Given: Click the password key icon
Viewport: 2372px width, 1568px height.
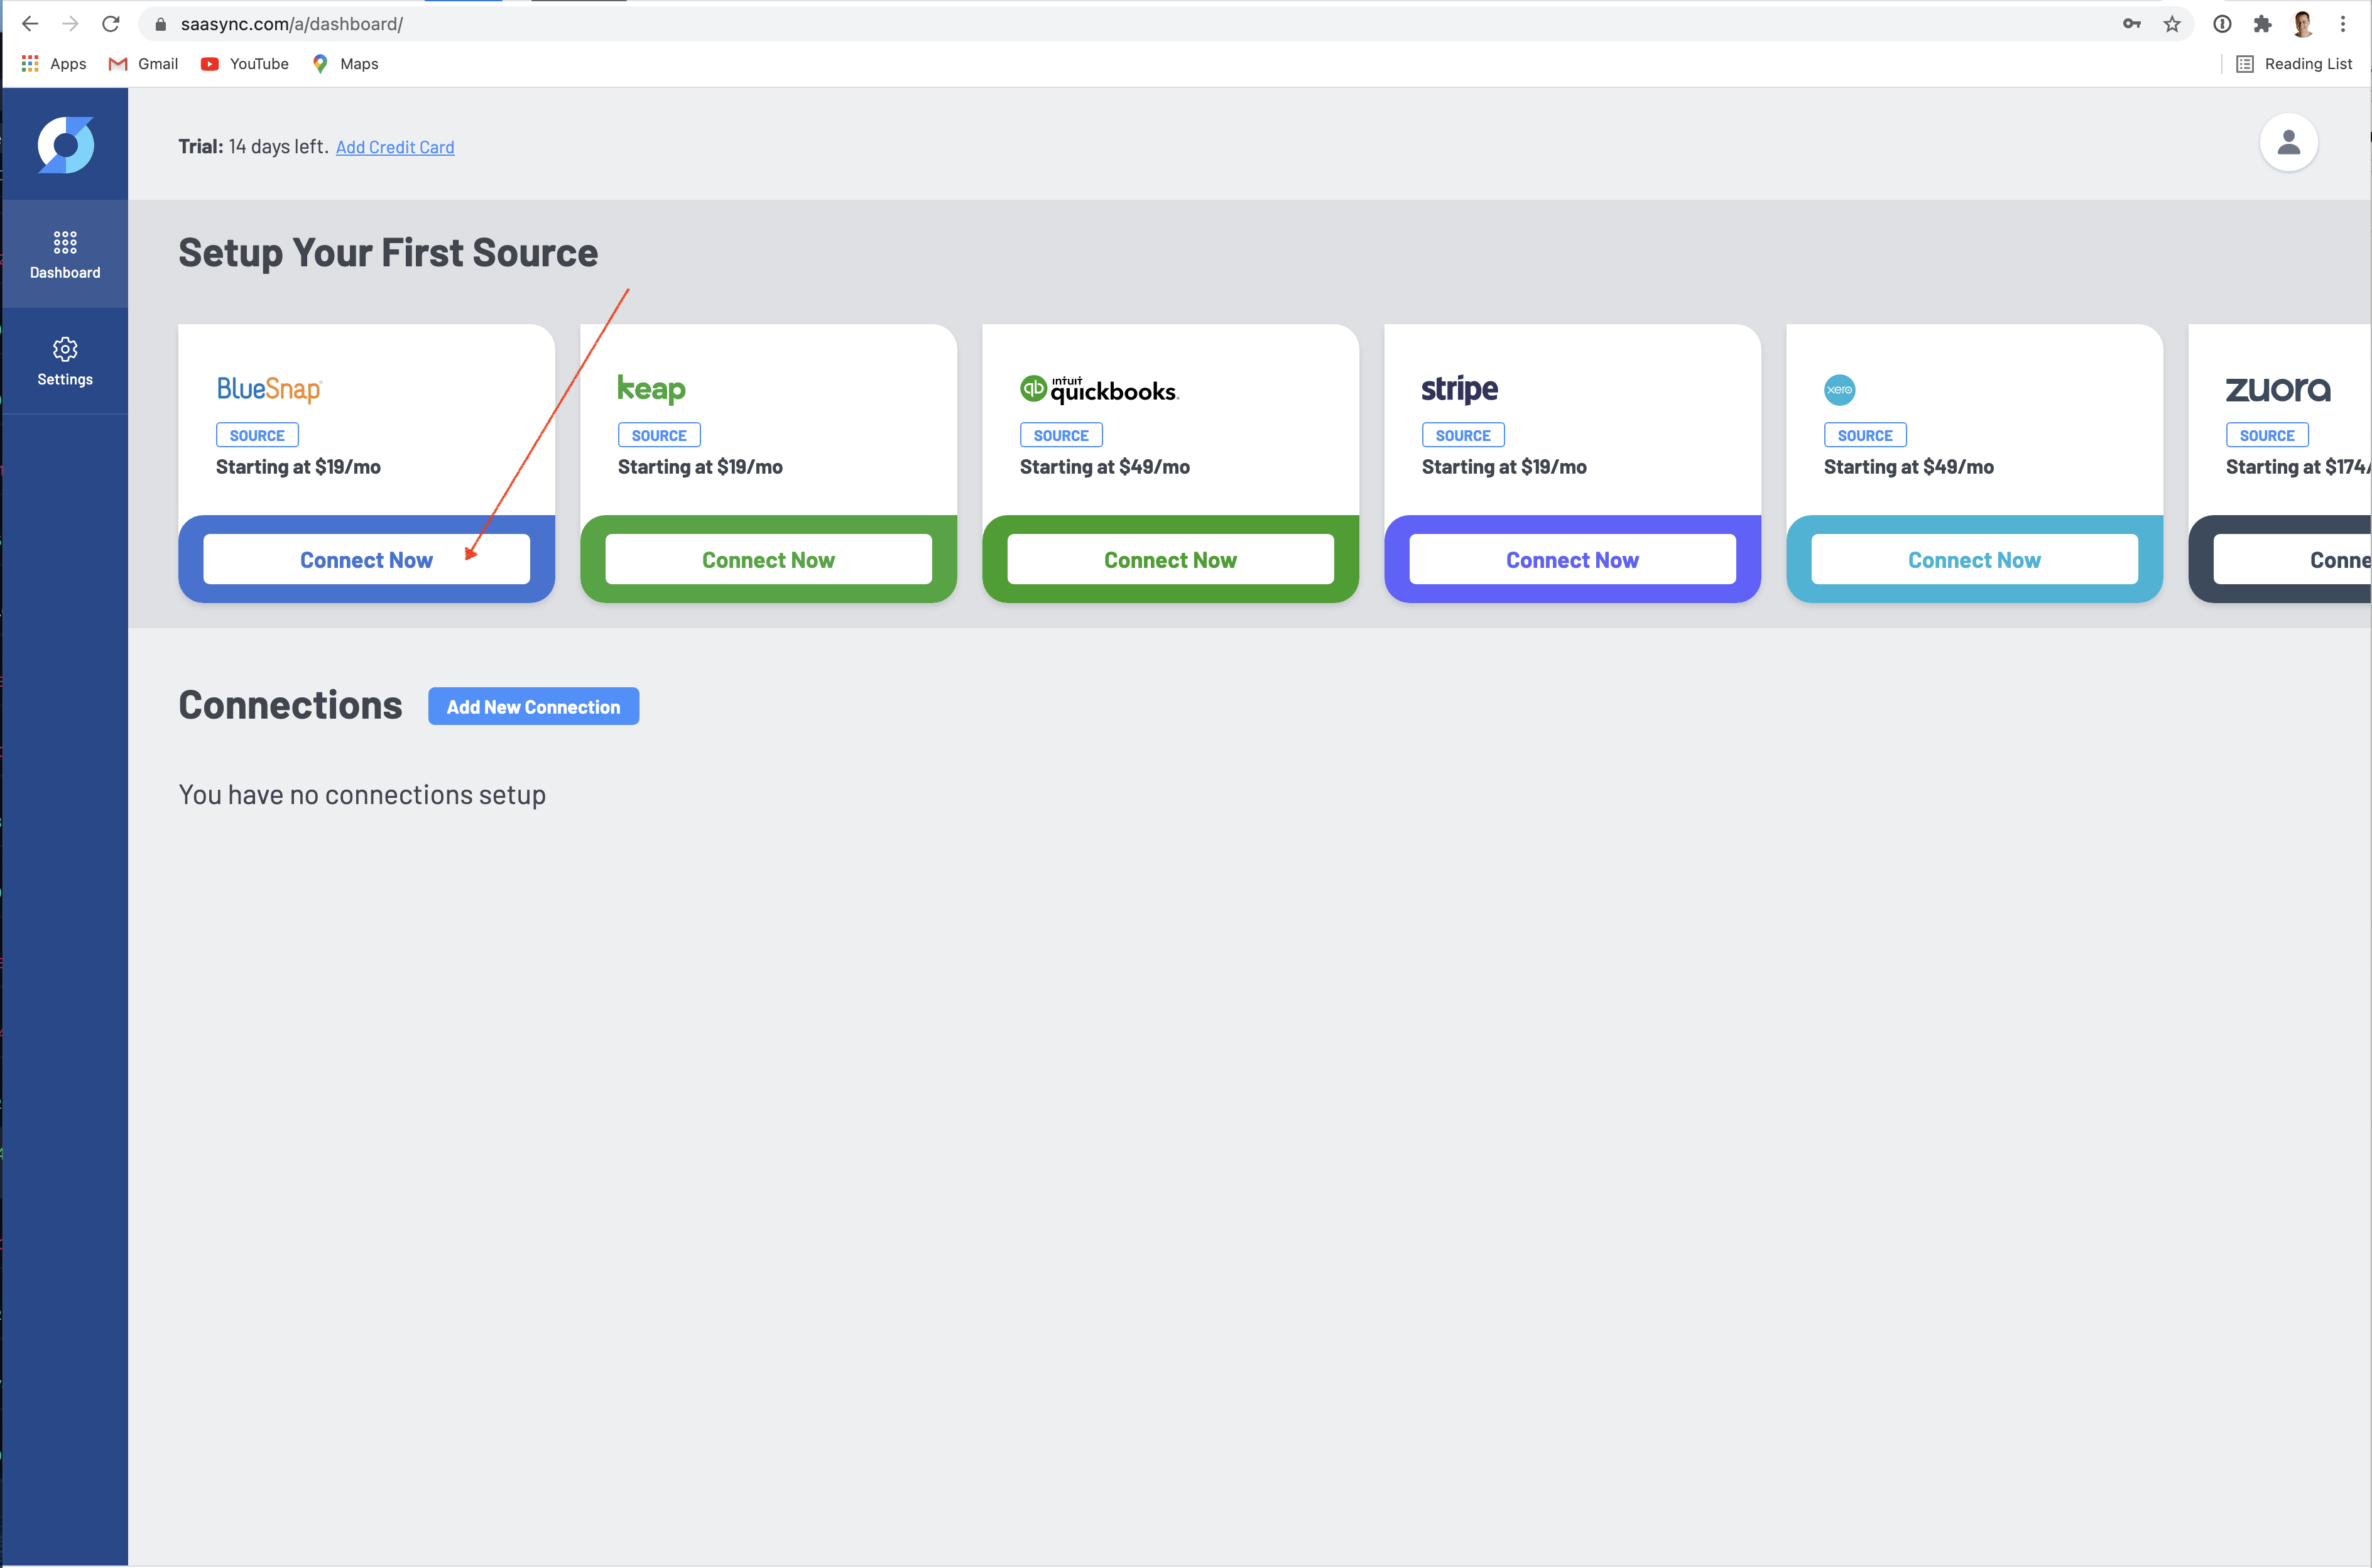Looking at the screenshot, I should pyautogui.click(x=2131, y=24).
